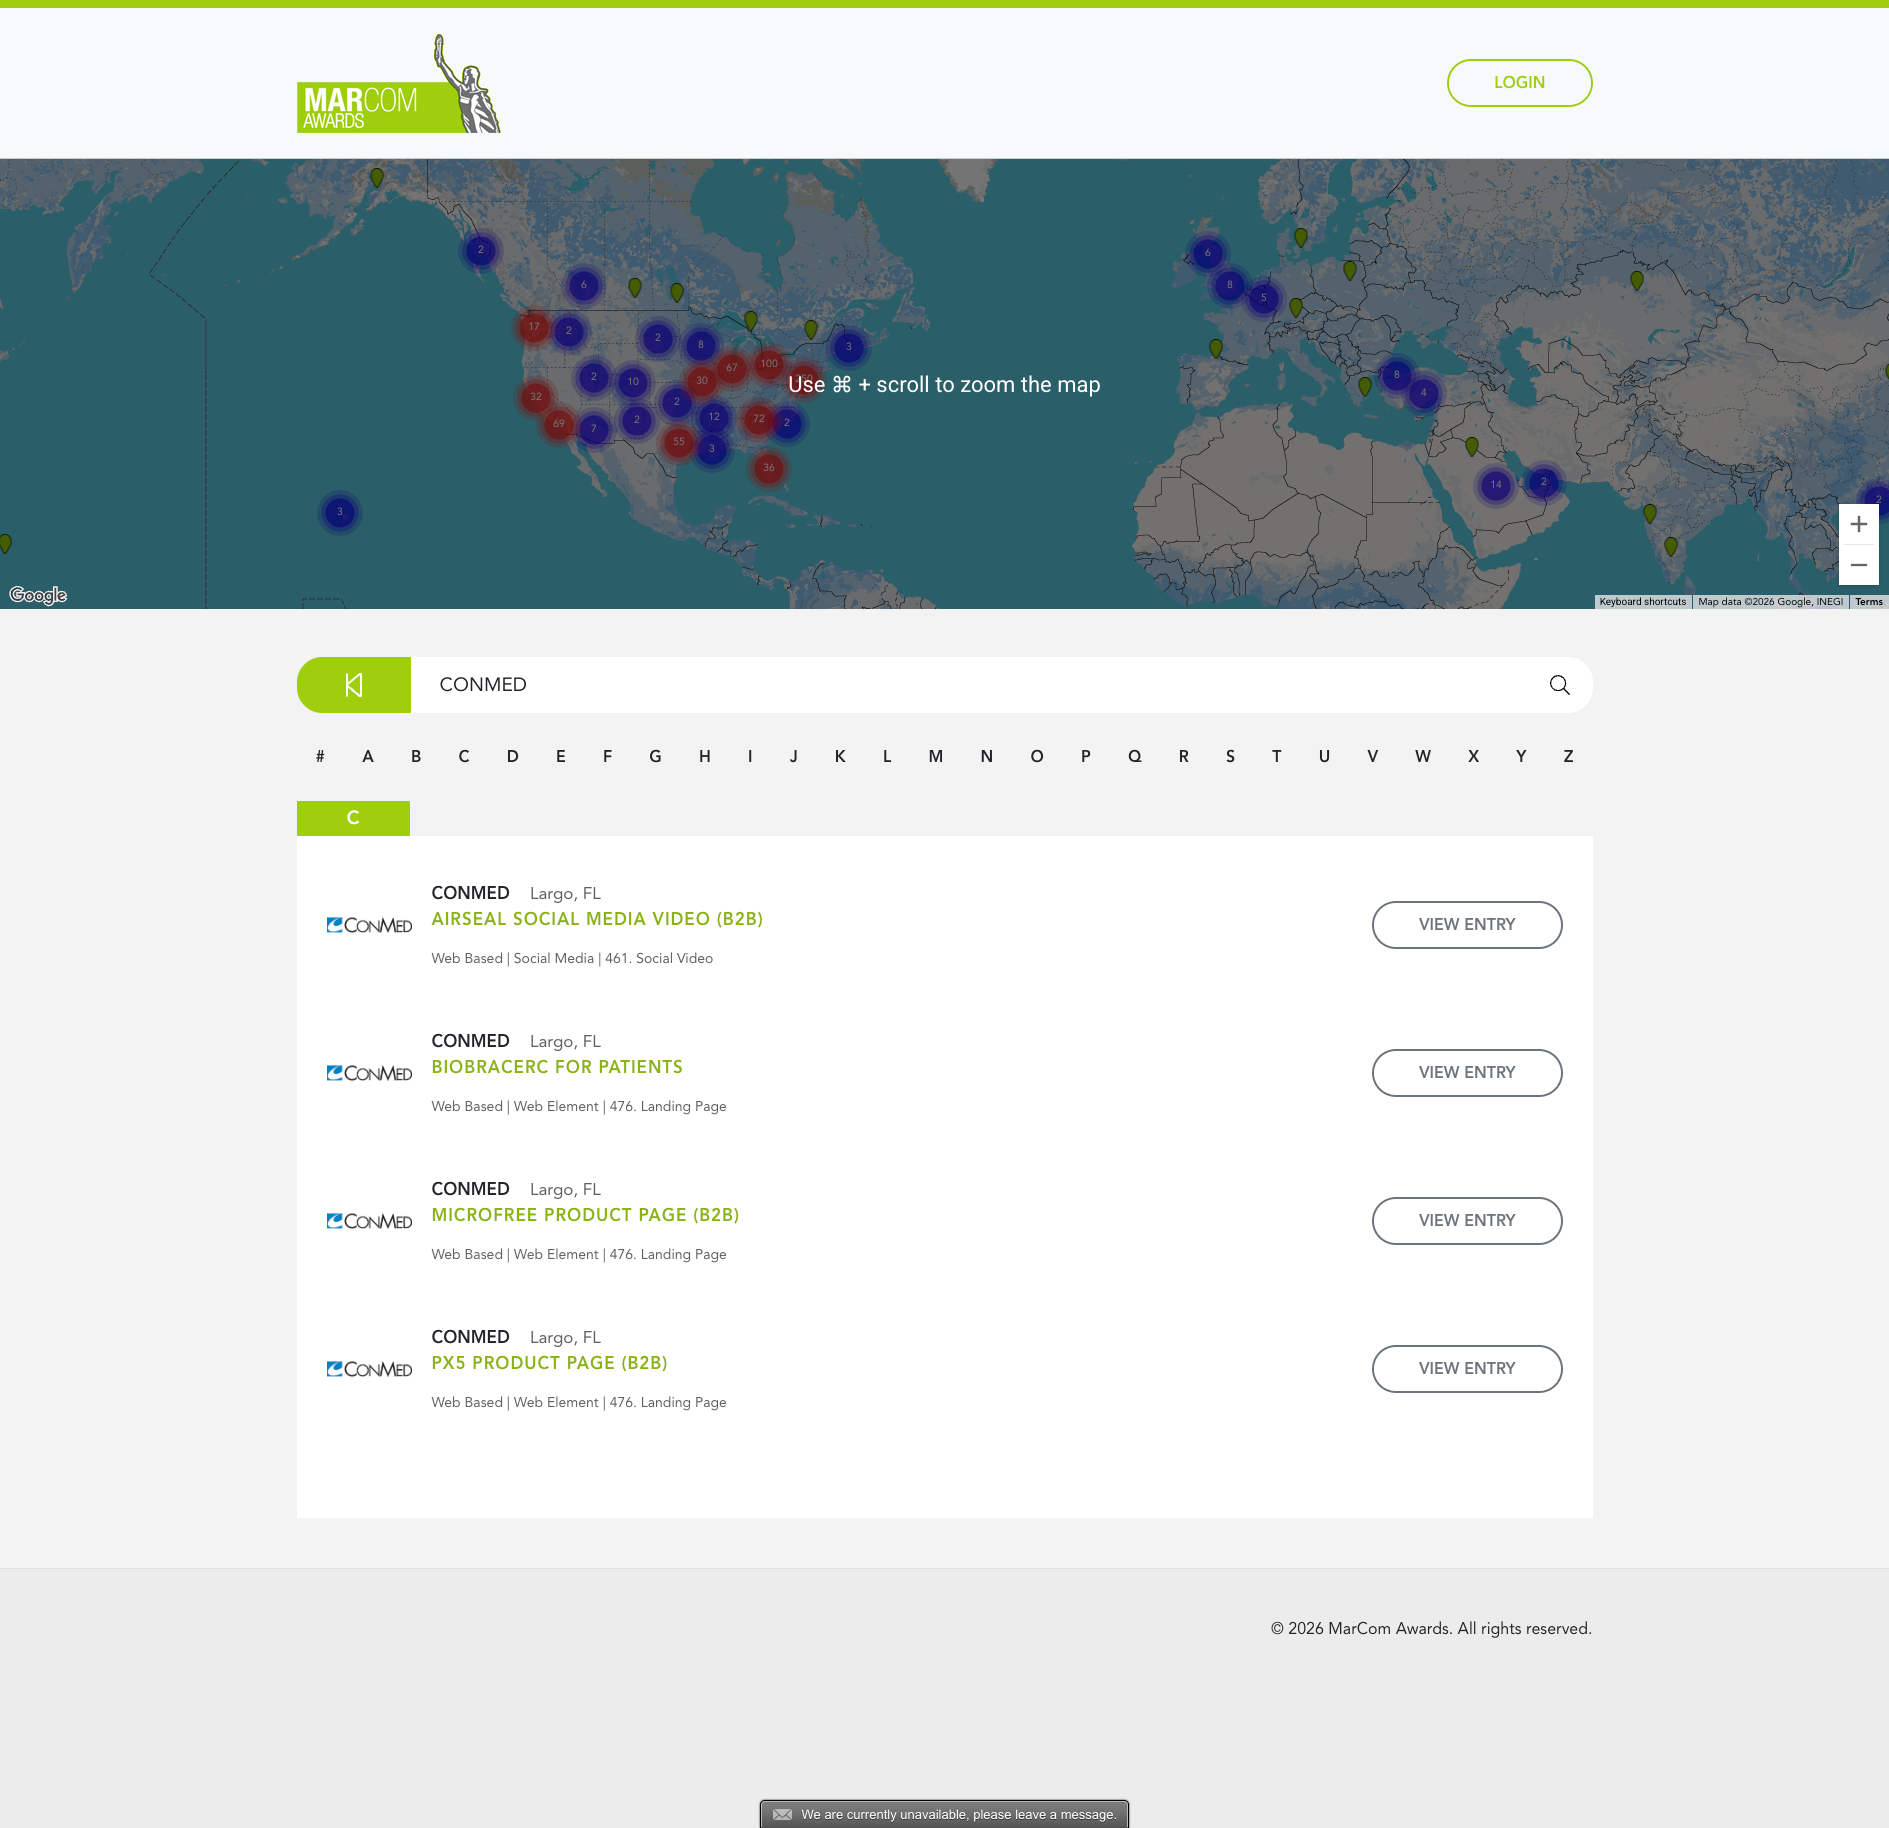The height and width of the screenshot is (1828, 1889).
Task: Open PX5 PRODUCT PAGE (B2B) title
Action: 549,1363
